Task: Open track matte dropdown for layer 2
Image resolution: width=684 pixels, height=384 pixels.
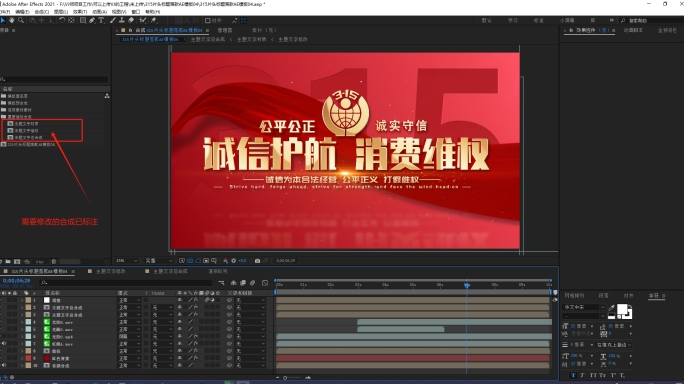Action: [162, 307]
